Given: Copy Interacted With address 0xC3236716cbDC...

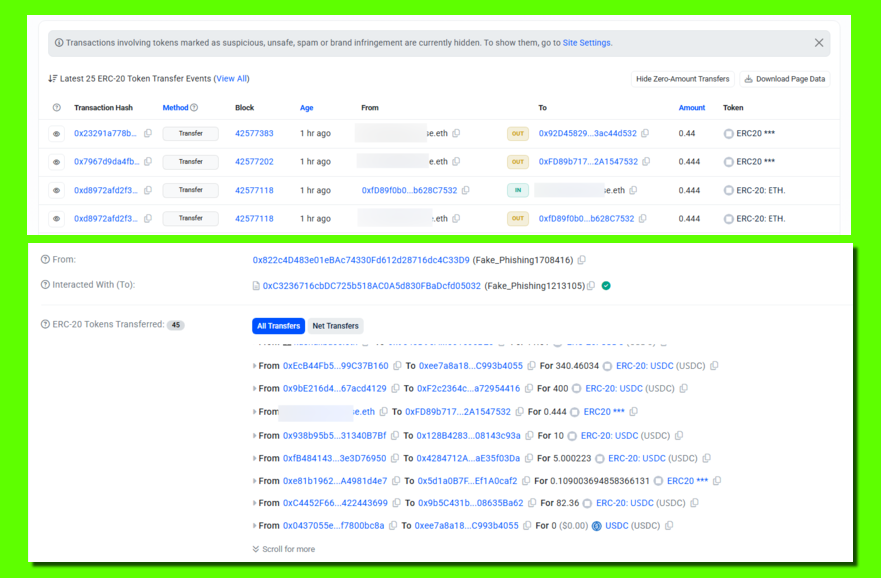Looking at the screenshot, I should (x=591, y=286).
